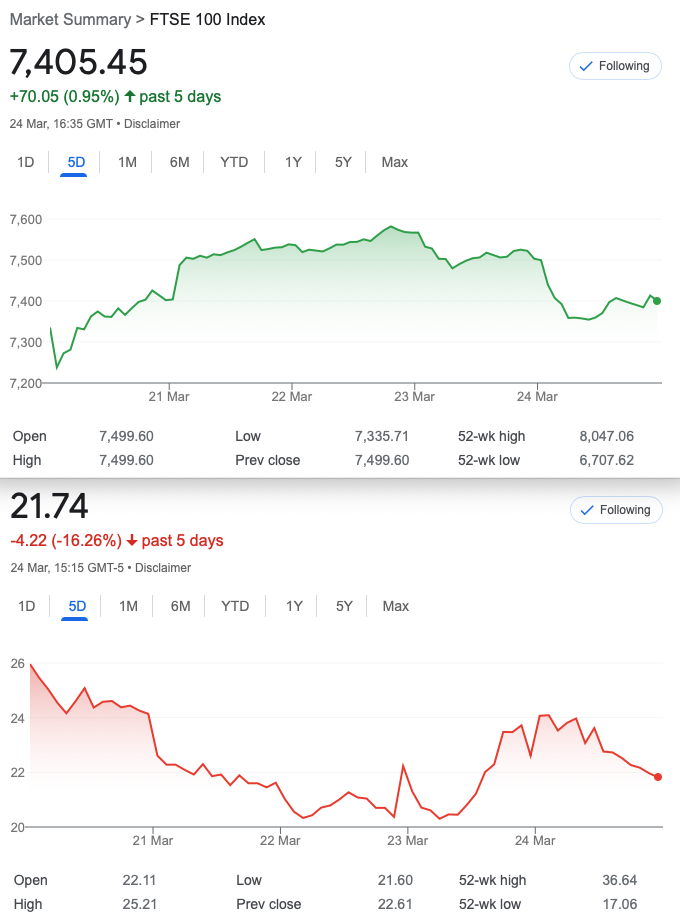The width and height of the screenshot is (680, 918).
Task: Click FTSE 100 price 7,405.45
Action: (x=78, y=62)
